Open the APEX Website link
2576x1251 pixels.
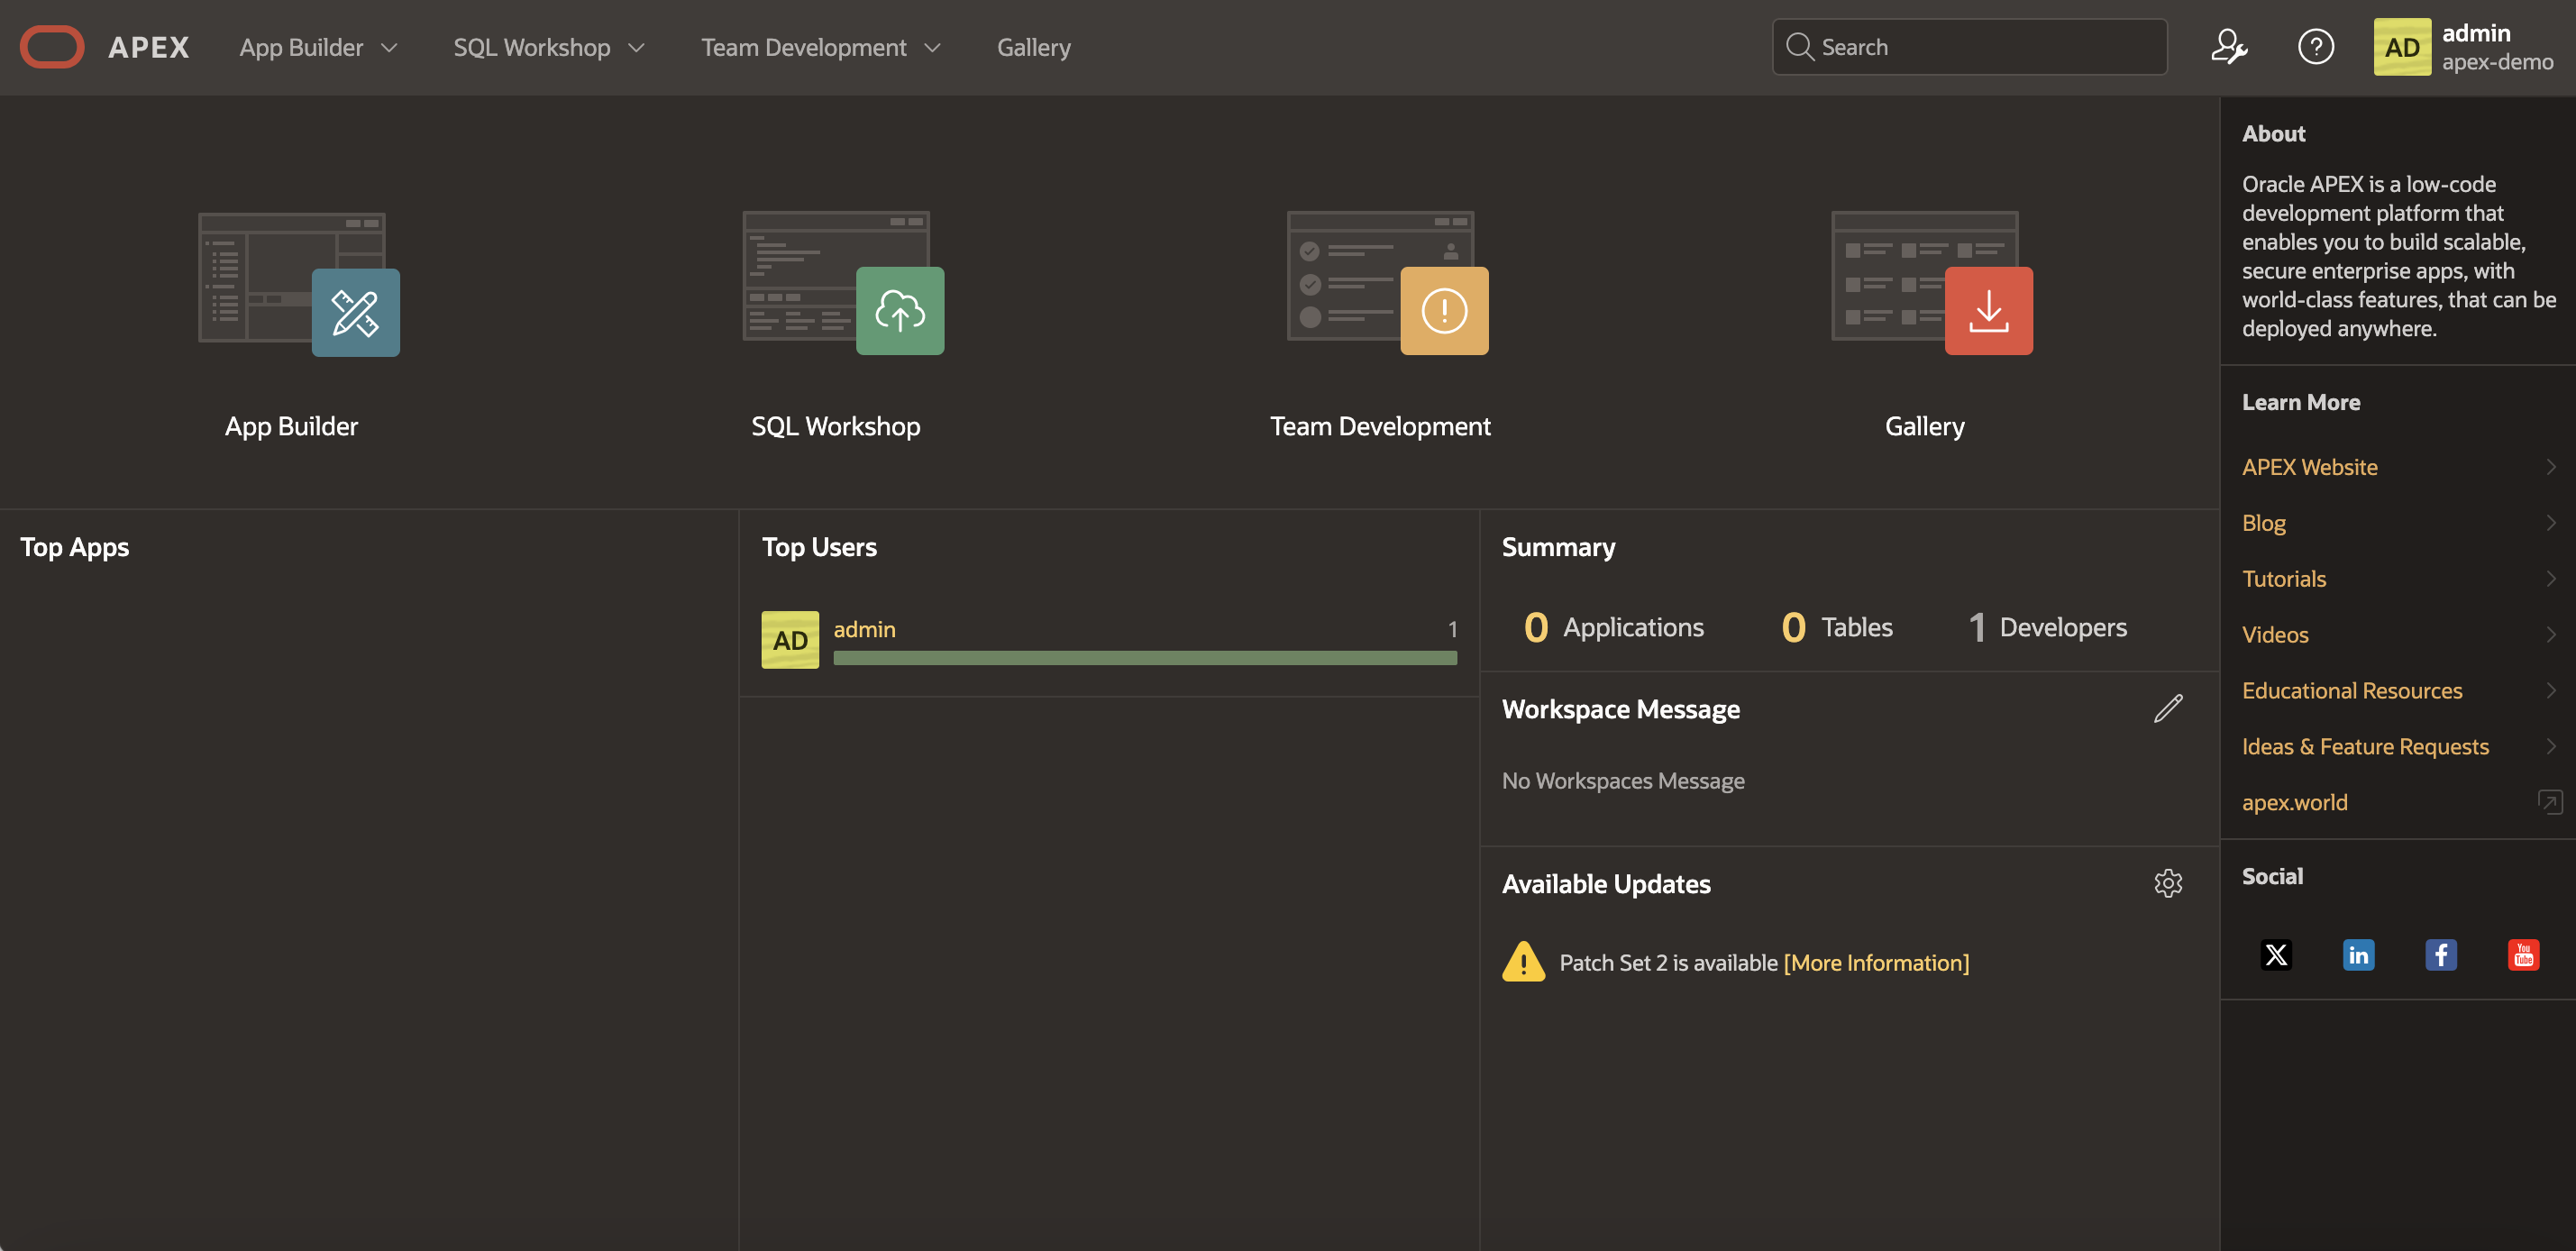[2309, 467]
